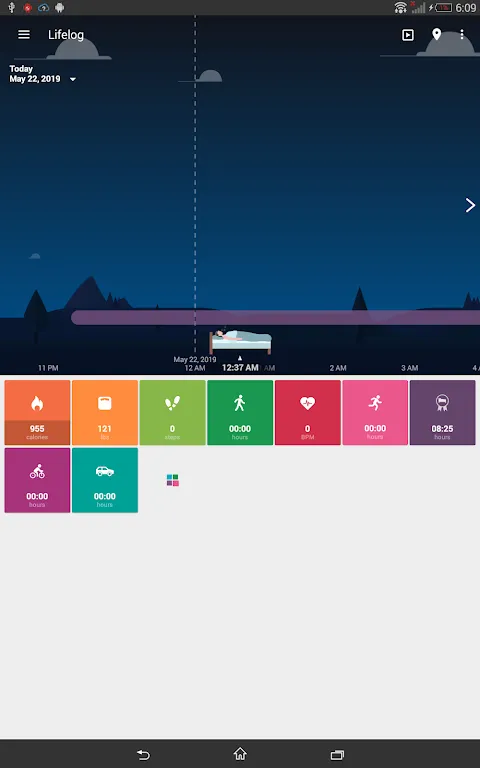Open the 0 steps tile
Image resolution: width=480 pixels, height=768 pixels.
(x=172, y=412)
